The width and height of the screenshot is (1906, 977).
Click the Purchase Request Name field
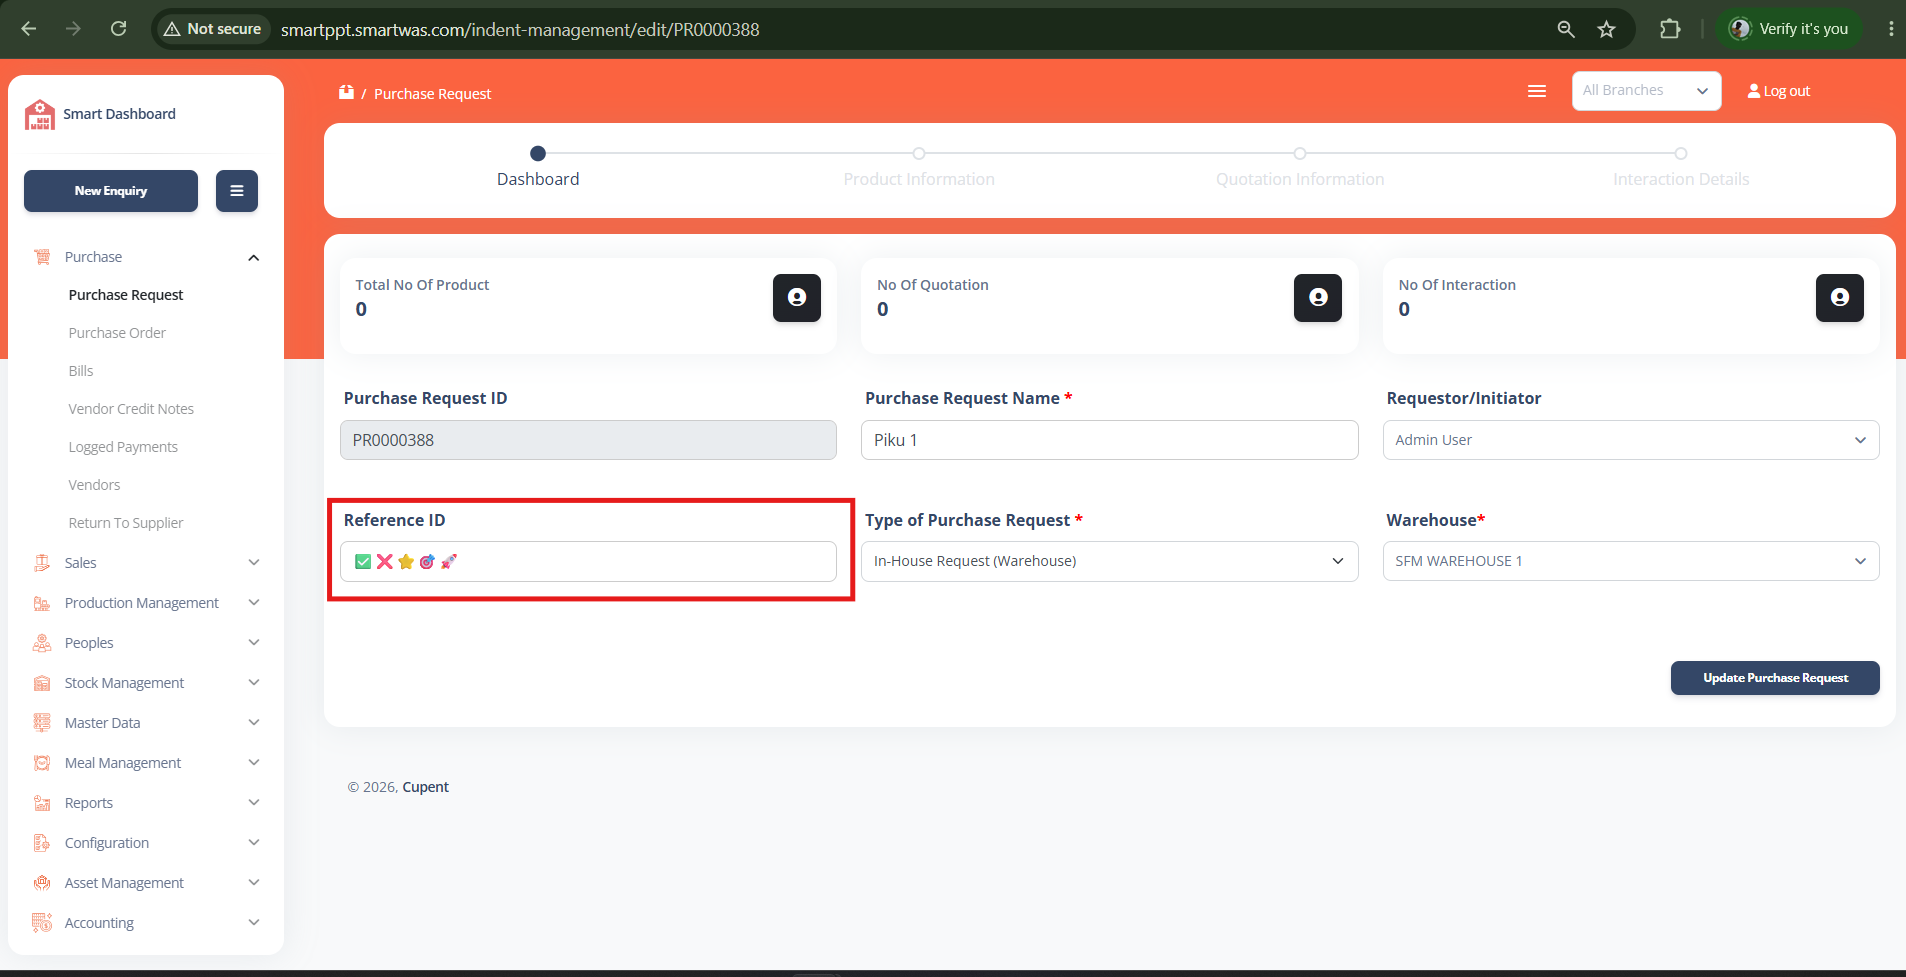[1109, 440]
